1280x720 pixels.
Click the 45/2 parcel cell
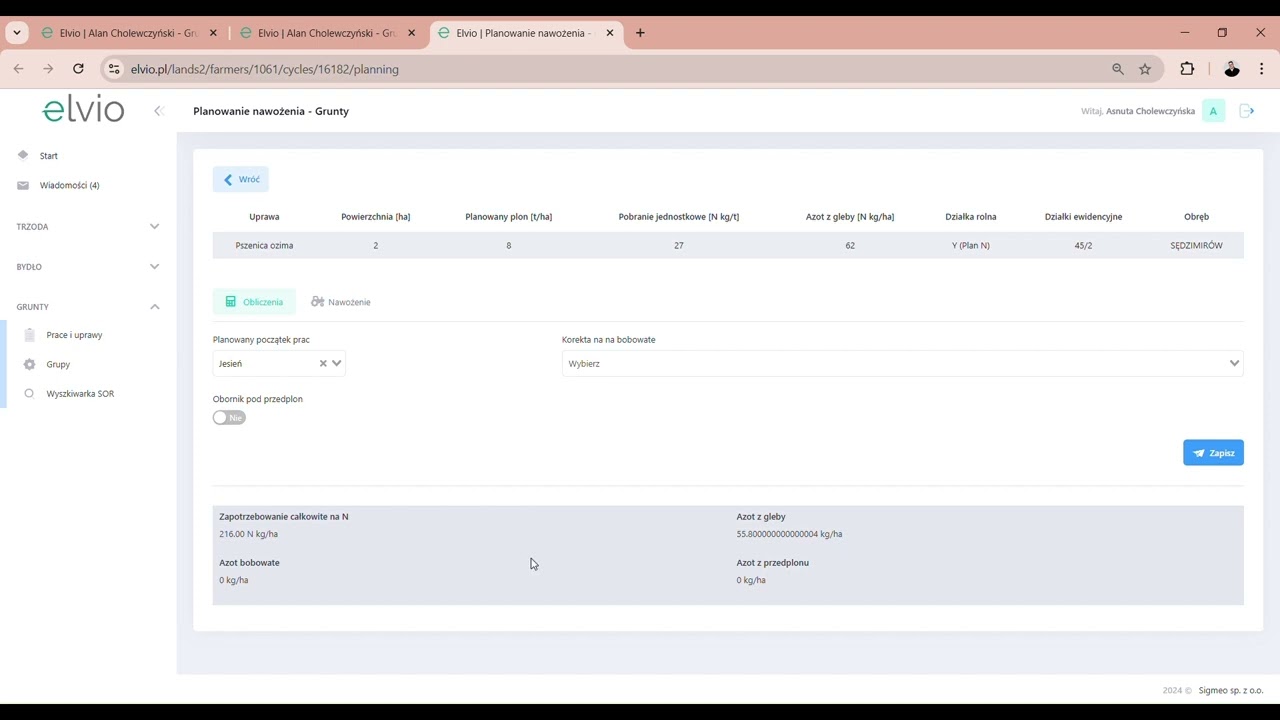1083,245
